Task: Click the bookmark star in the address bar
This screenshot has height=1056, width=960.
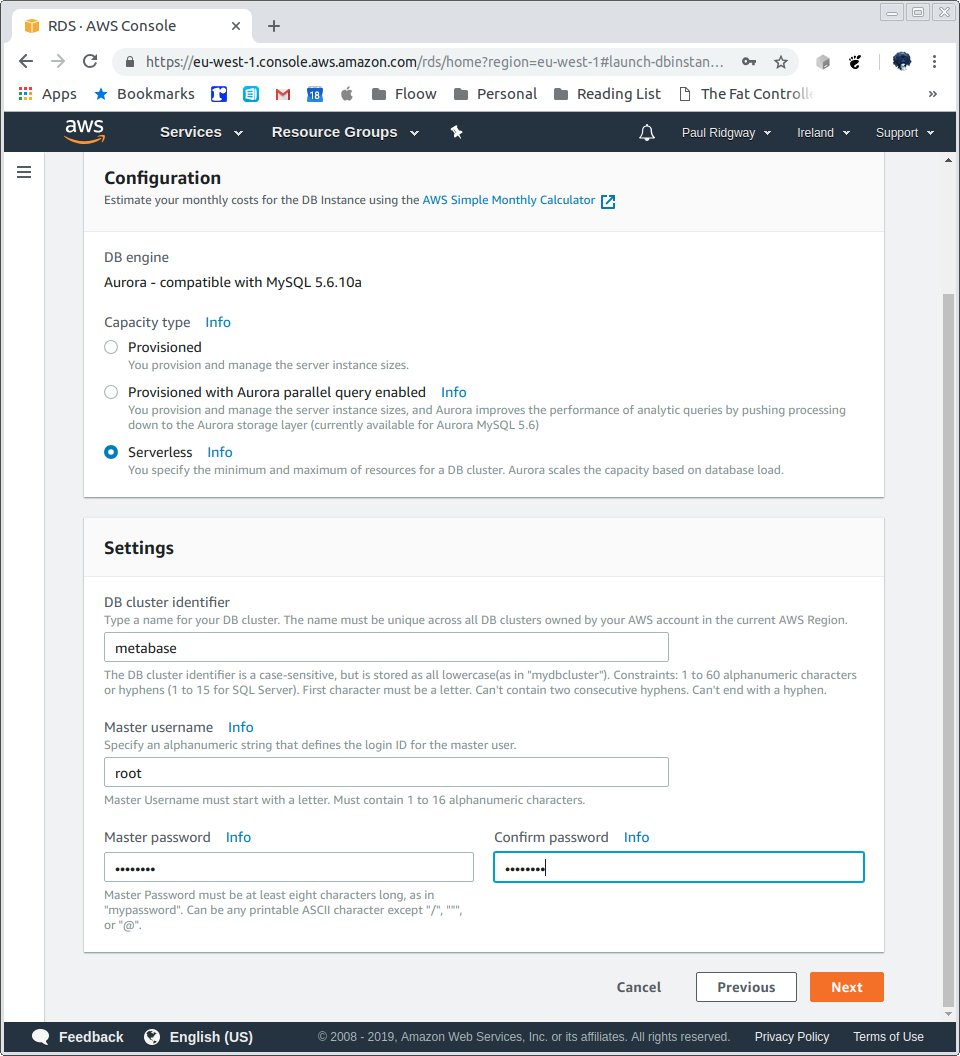Action: (781, 61)
